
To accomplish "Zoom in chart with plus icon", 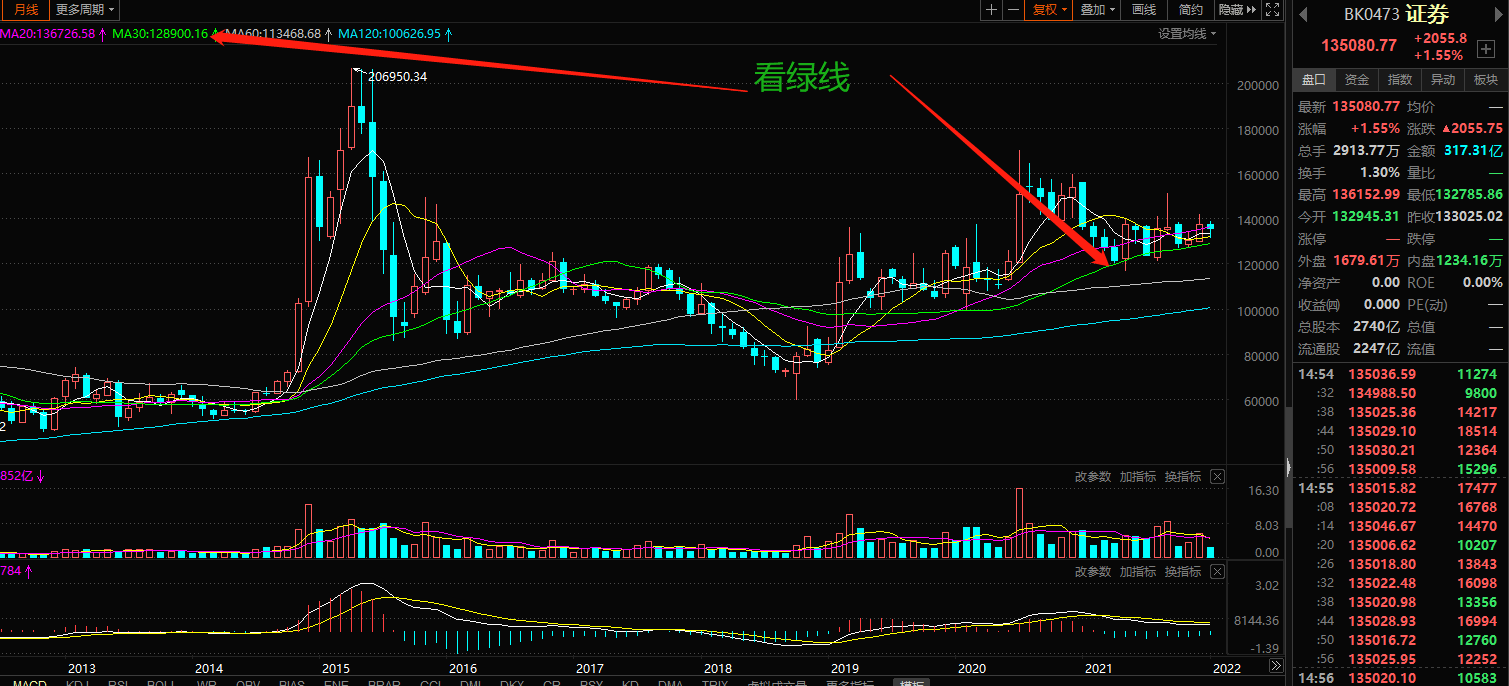I will pyautogui.click(x=991, y=10).
